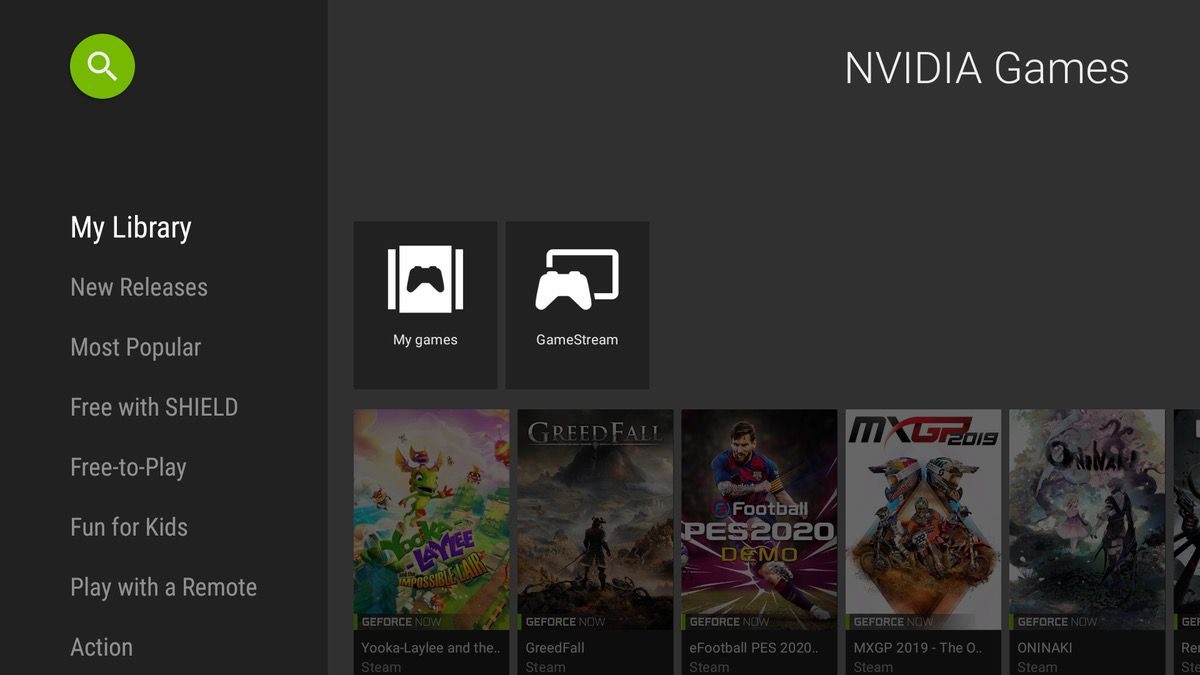Click GeForce NOW badge on eFootball PES

(728, 622)
